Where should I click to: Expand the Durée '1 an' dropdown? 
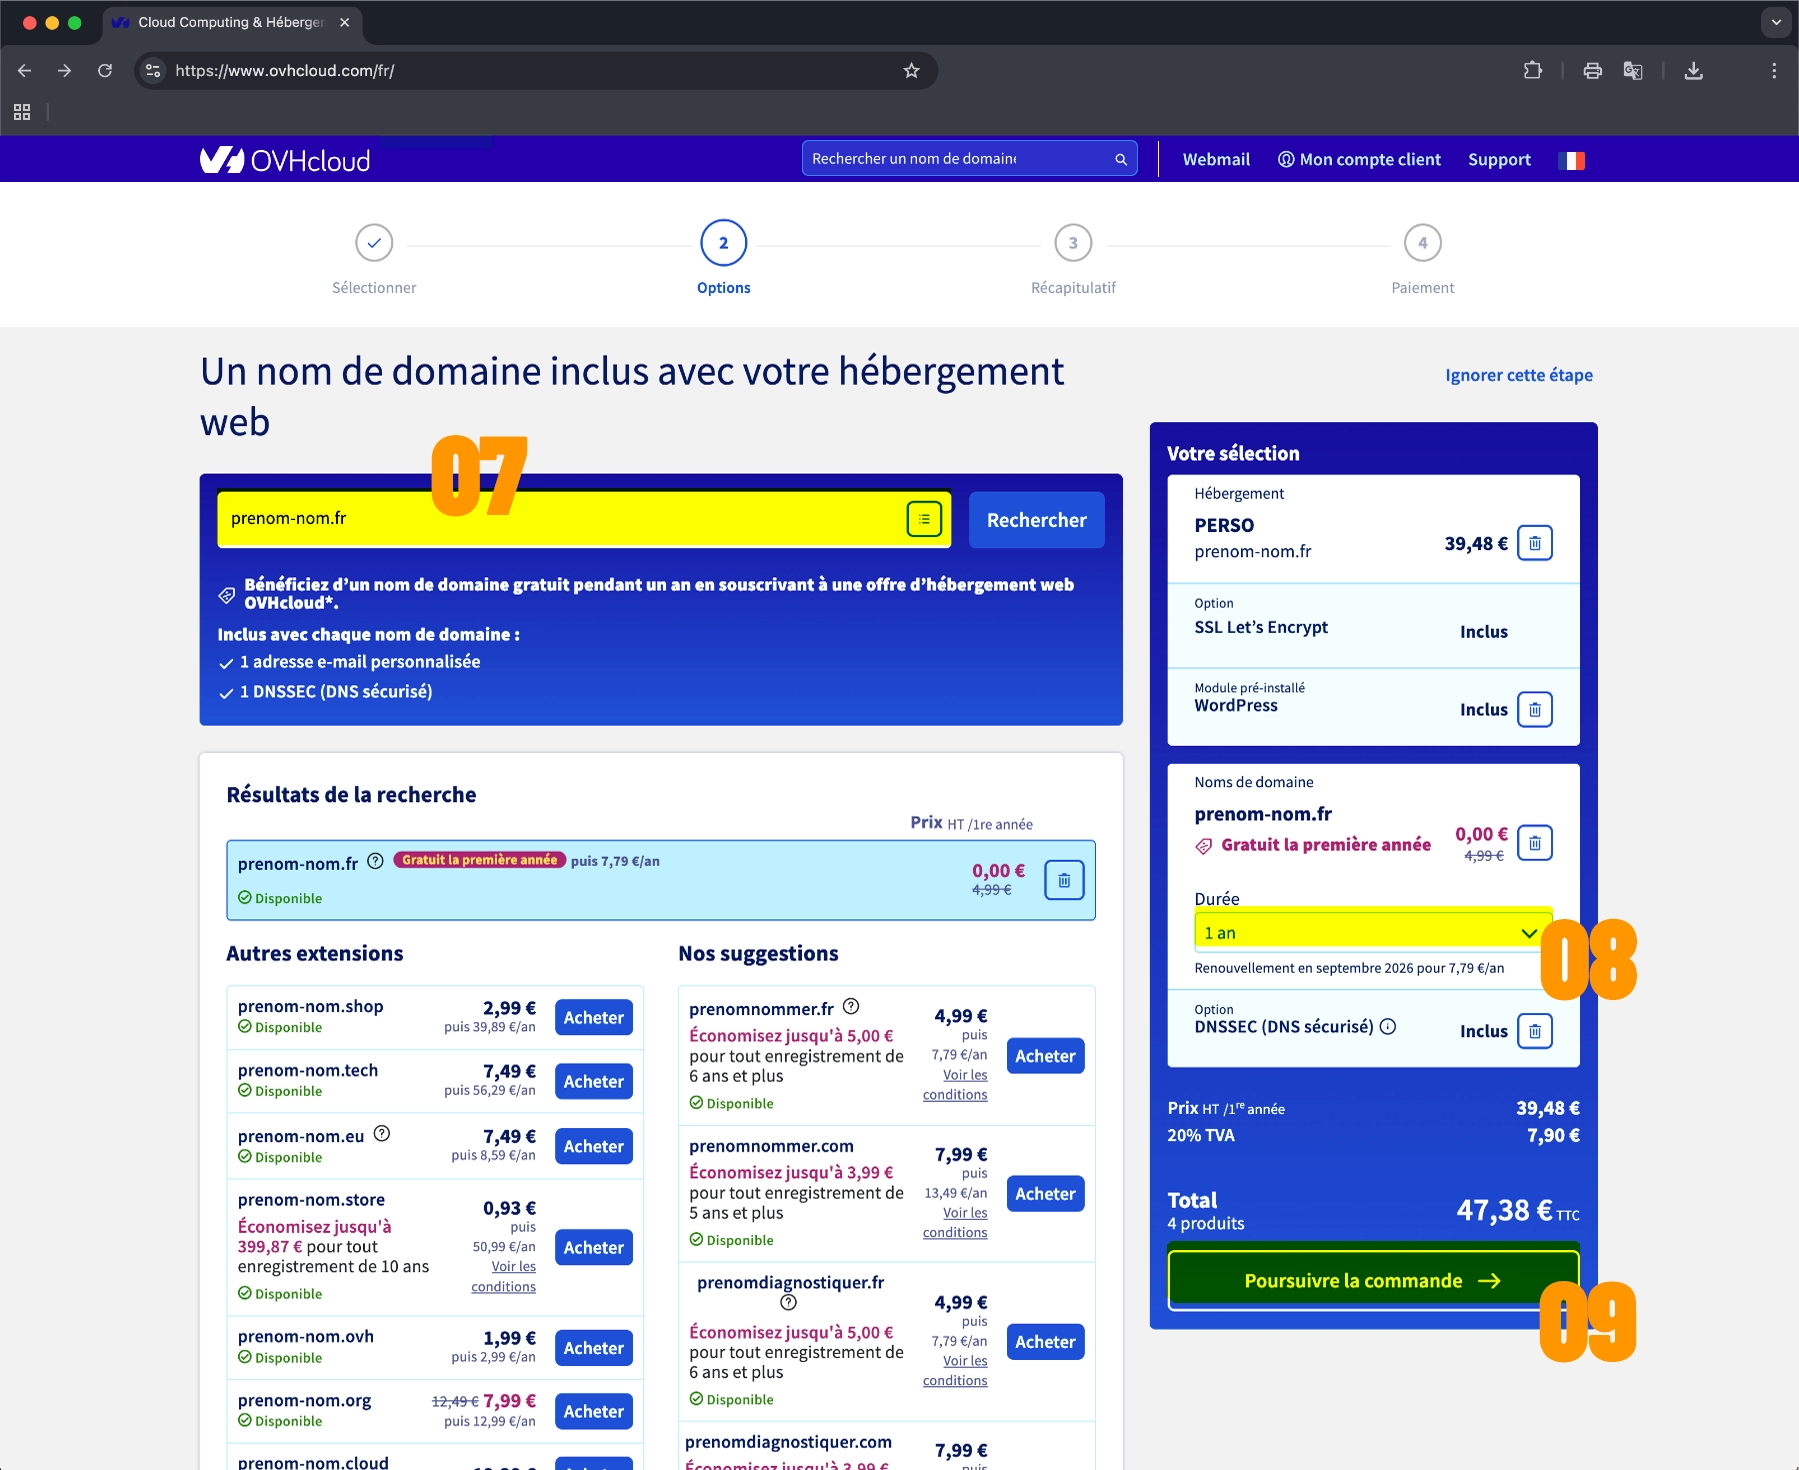click(x=1371, y=933)
